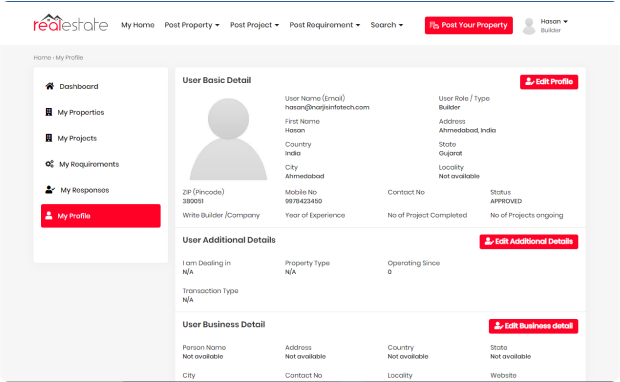The height and width of the screenshot is (382, 620).
Task: Click the Operating Since label
Action: (x=414, y=263)
